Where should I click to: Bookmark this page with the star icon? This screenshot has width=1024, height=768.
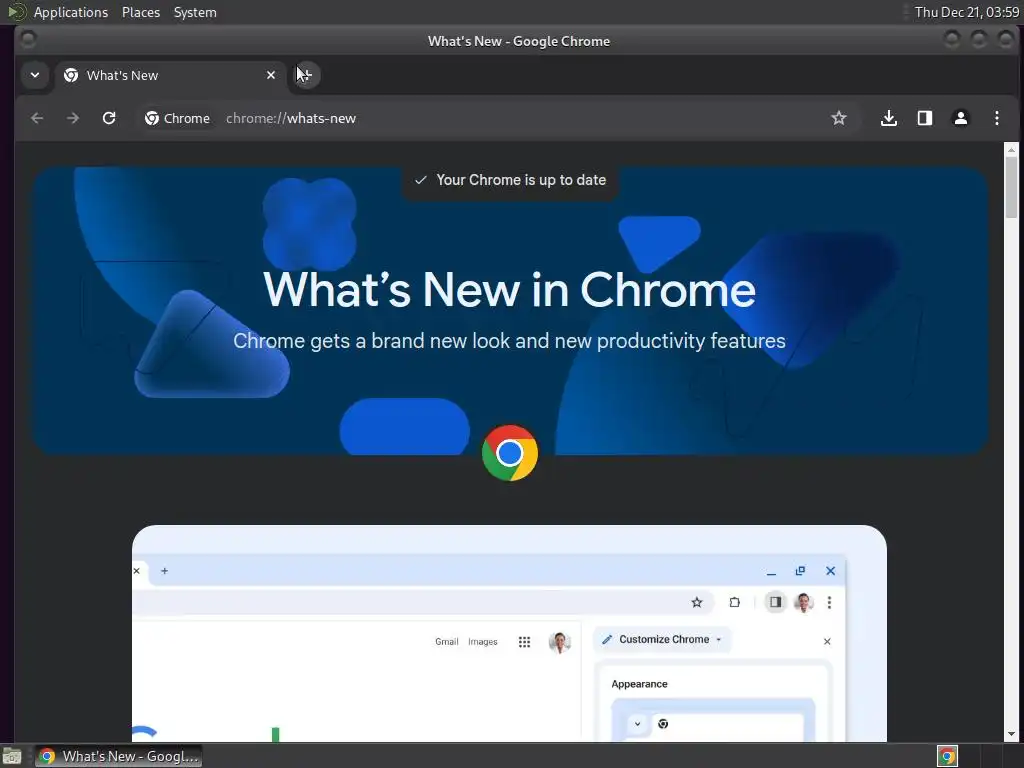tap(839, 118)
